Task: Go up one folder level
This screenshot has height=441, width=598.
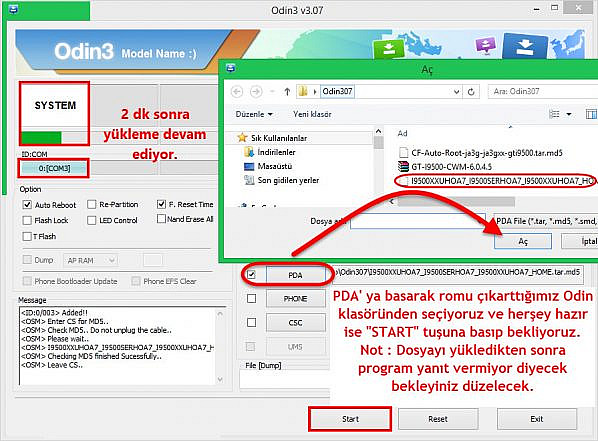Action: tap(287, 92)
